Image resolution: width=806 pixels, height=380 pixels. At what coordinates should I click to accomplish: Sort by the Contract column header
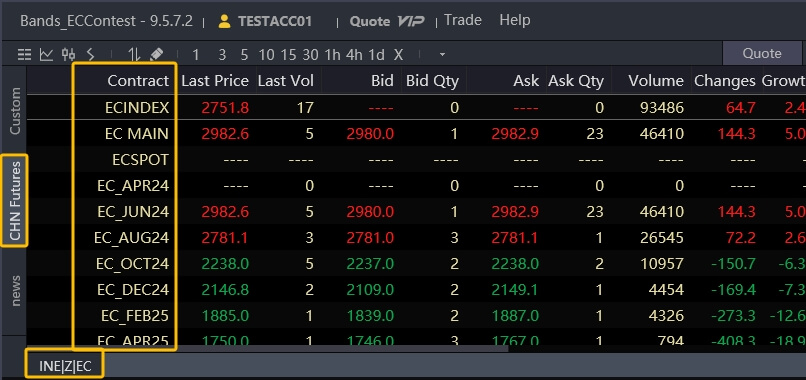coord(138,81)
